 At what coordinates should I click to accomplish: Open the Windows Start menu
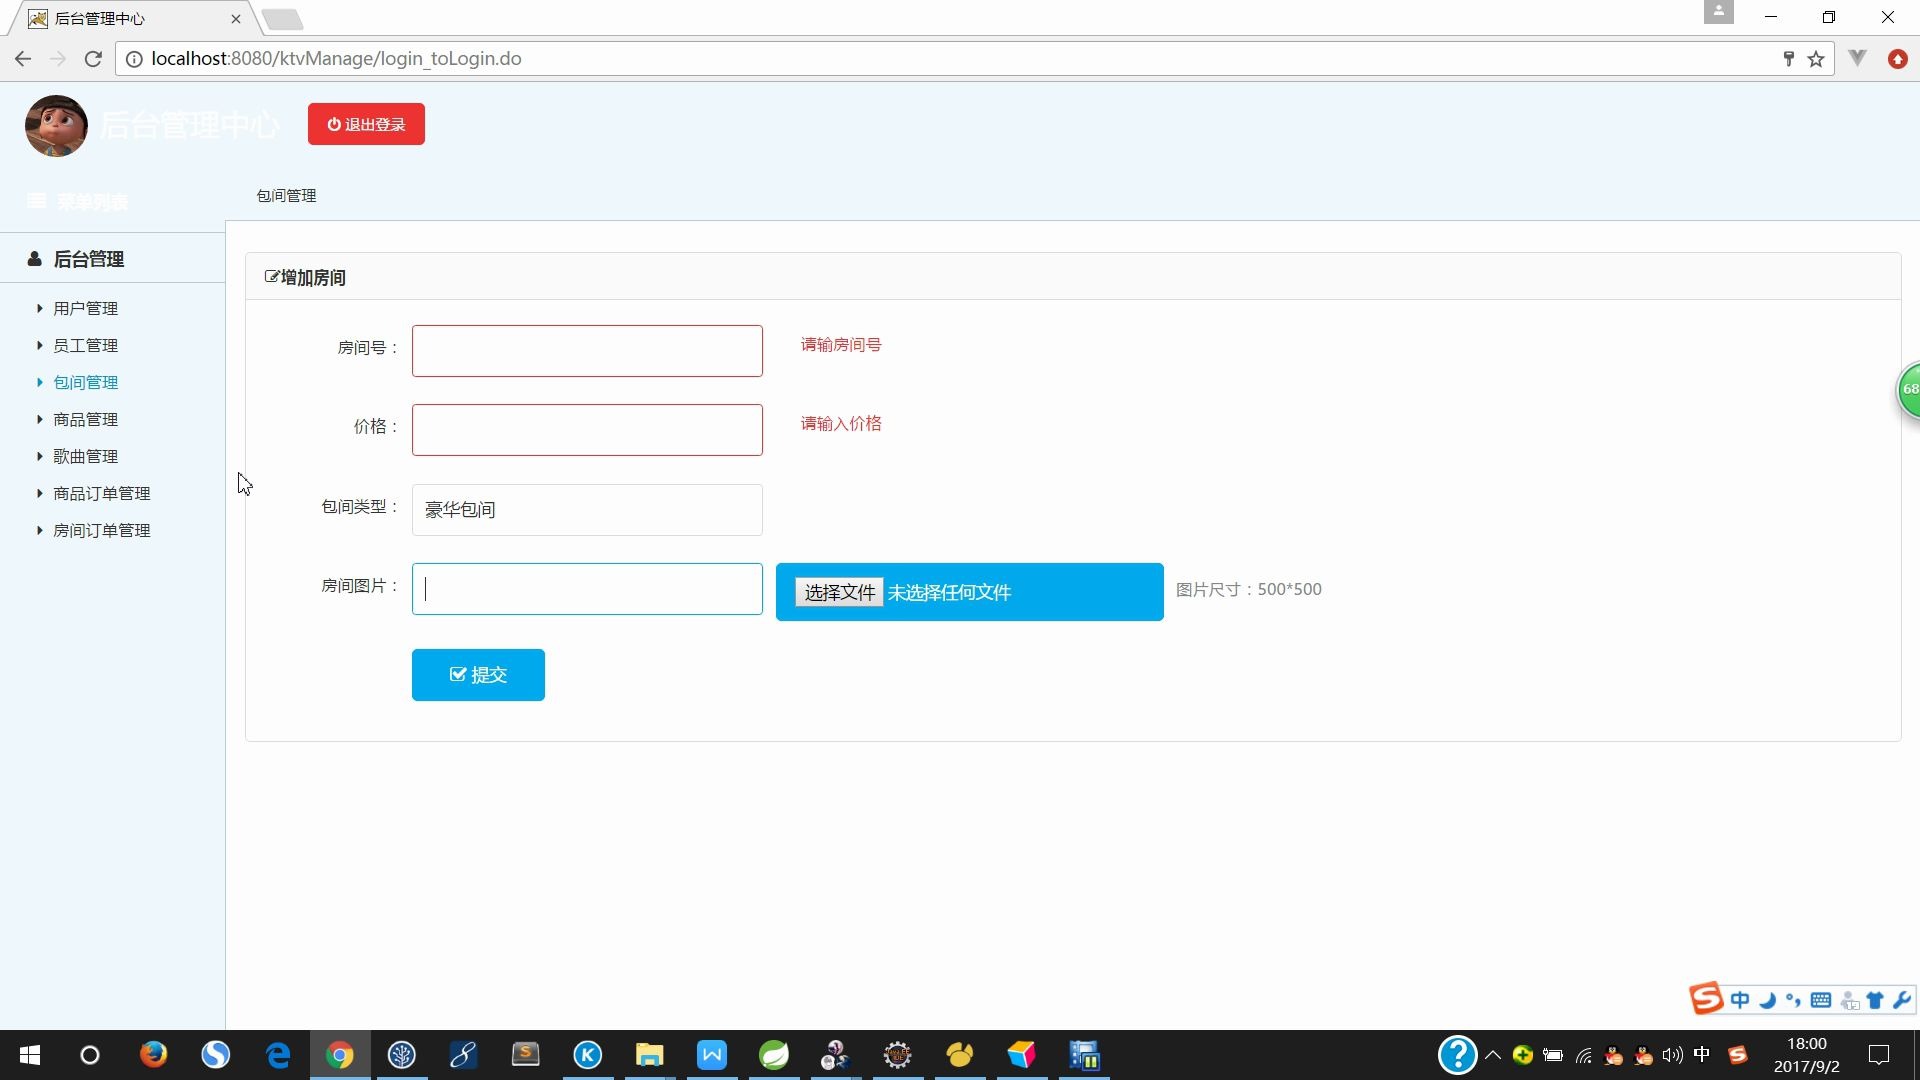click(x=30, y=1055)
